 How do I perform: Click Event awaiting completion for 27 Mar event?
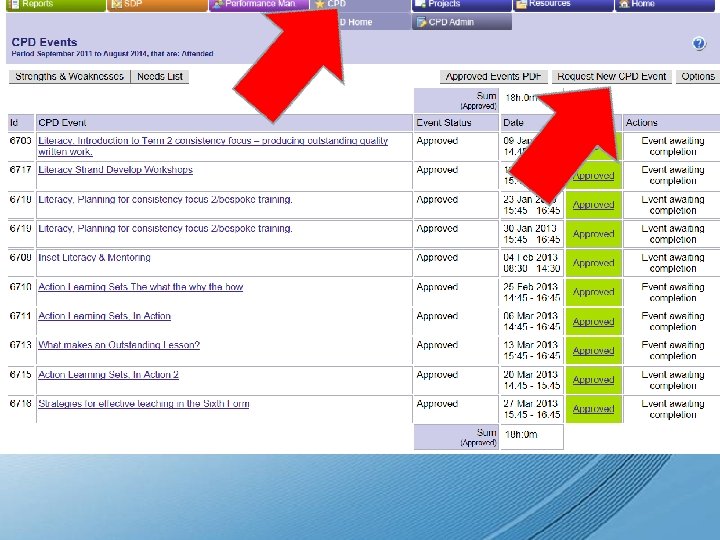(673, 409)
